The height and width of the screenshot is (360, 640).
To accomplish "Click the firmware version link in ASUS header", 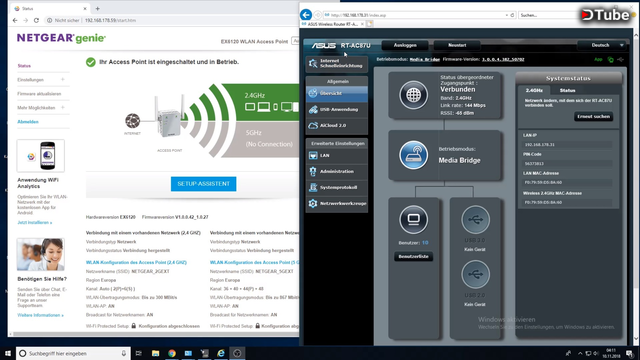I will [503, 60].
